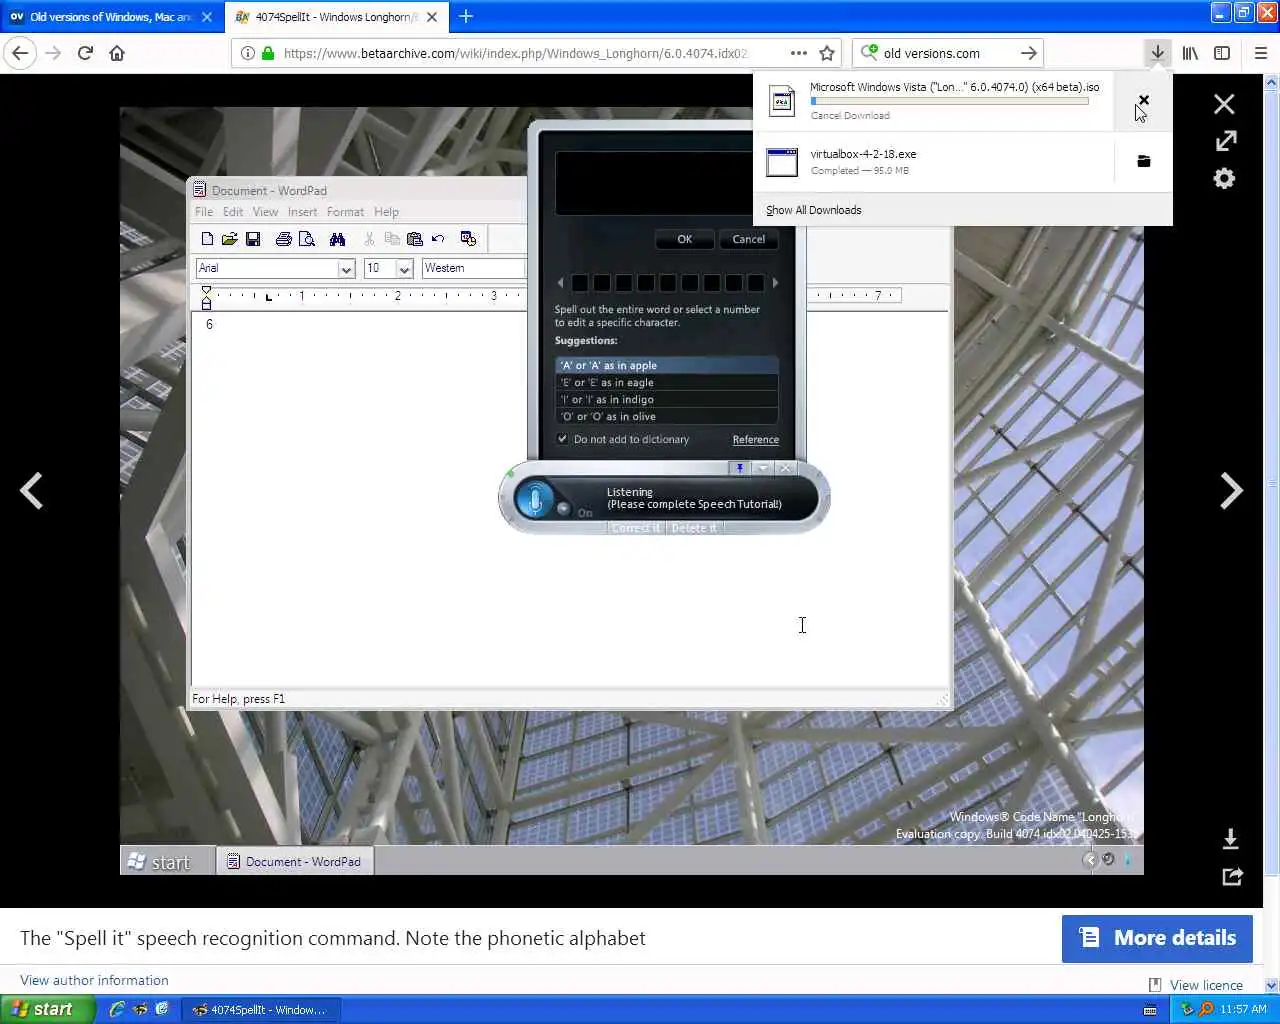
Task: Select the 4074SpellIt Windows Longhorn tab
Action: point(337,17)
